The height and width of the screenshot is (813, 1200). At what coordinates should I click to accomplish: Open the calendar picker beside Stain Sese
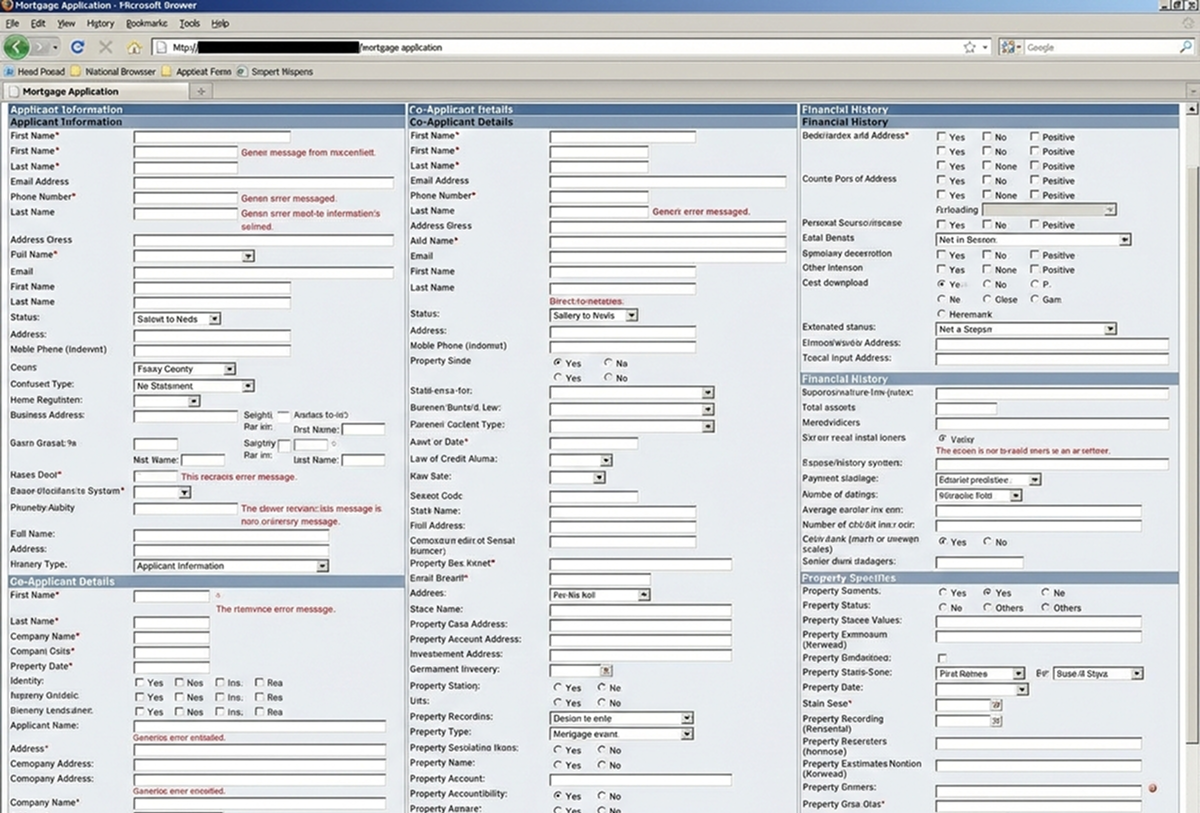tap(995, 705)
